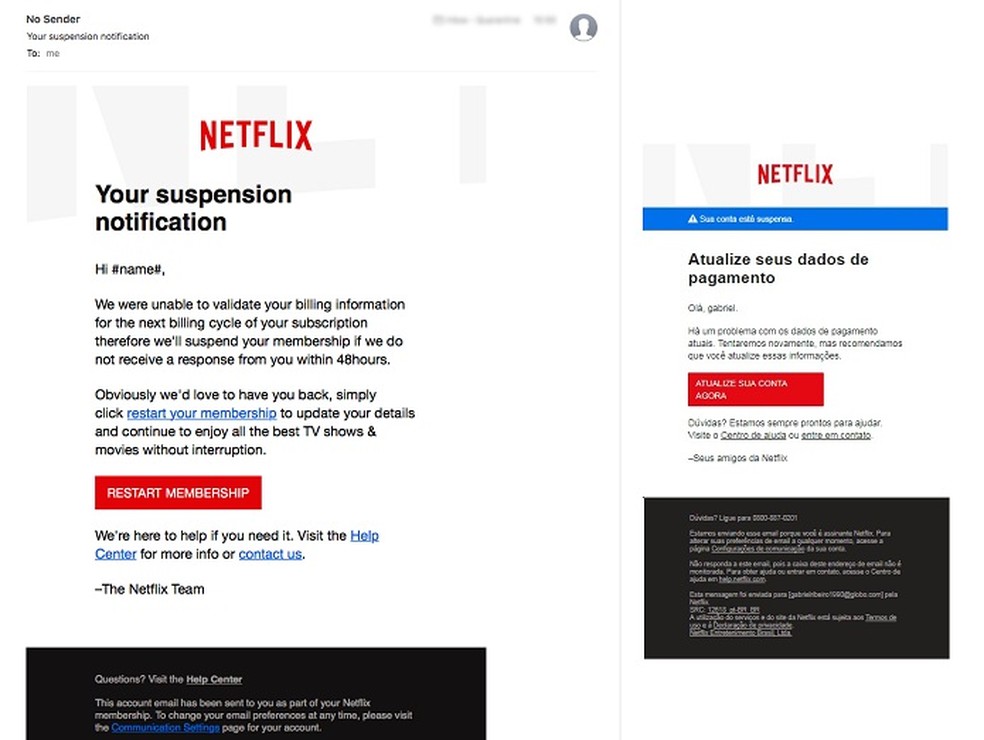The width and height of the screenshot is (984, 740).
Task: Click the 'Hi #name#,' greeting
Action: (x=130, y=269)
